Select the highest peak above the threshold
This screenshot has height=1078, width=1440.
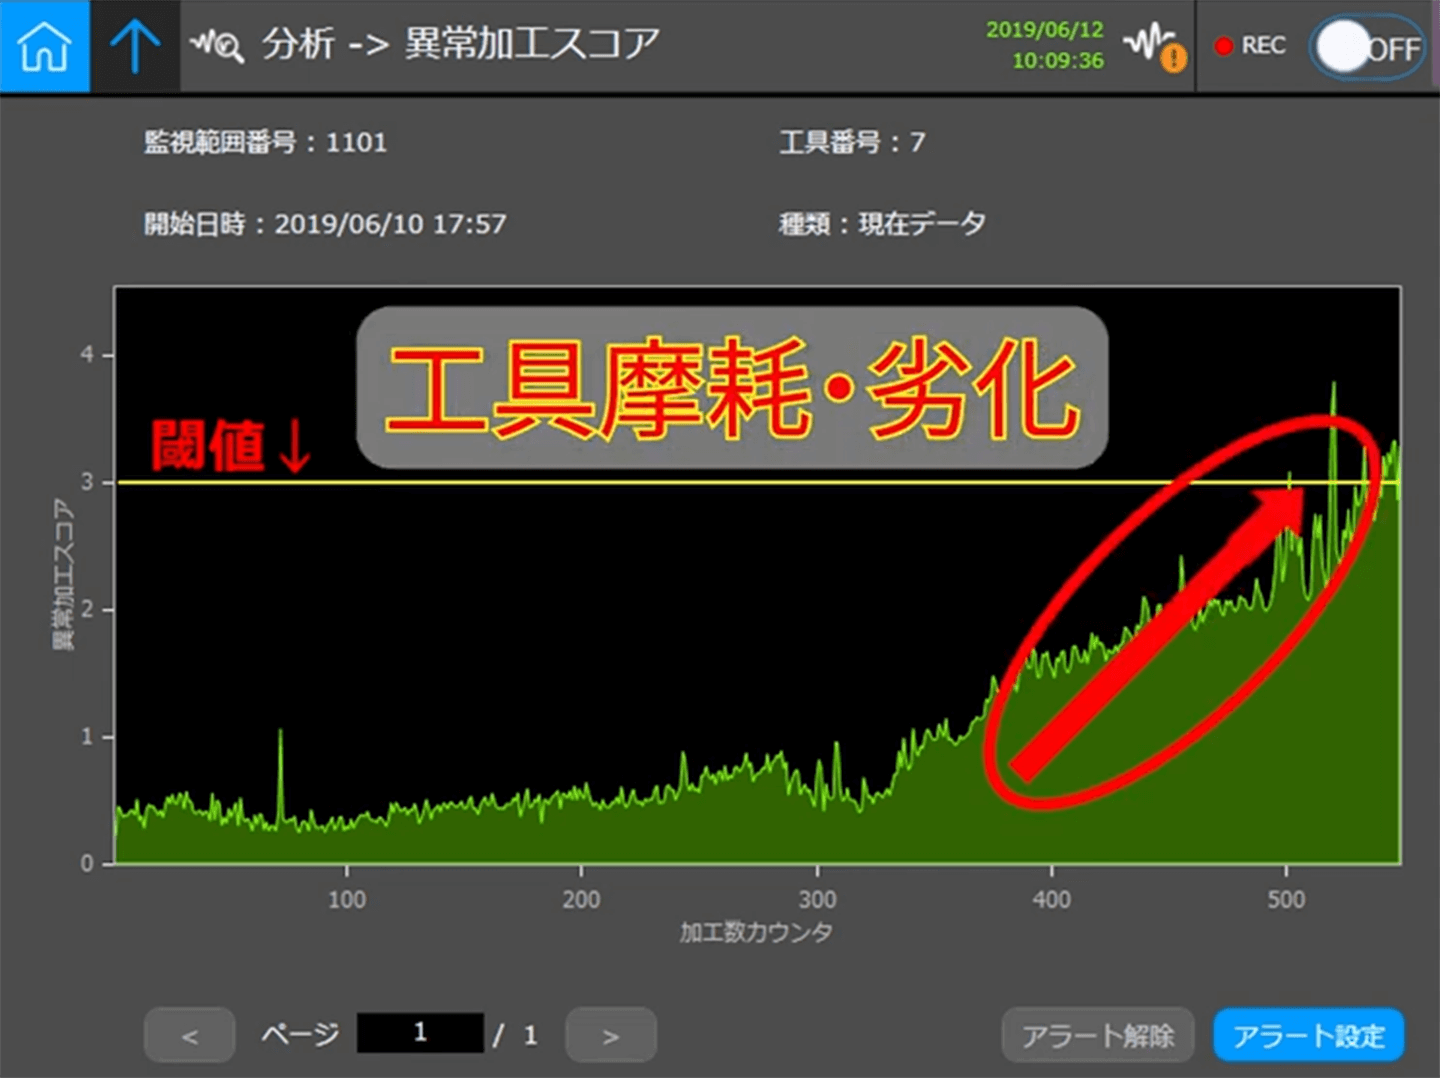coord(1333,390)
